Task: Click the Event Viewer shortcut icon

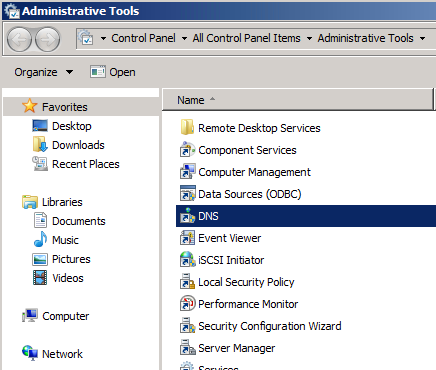Action: (x=187, y=238)
